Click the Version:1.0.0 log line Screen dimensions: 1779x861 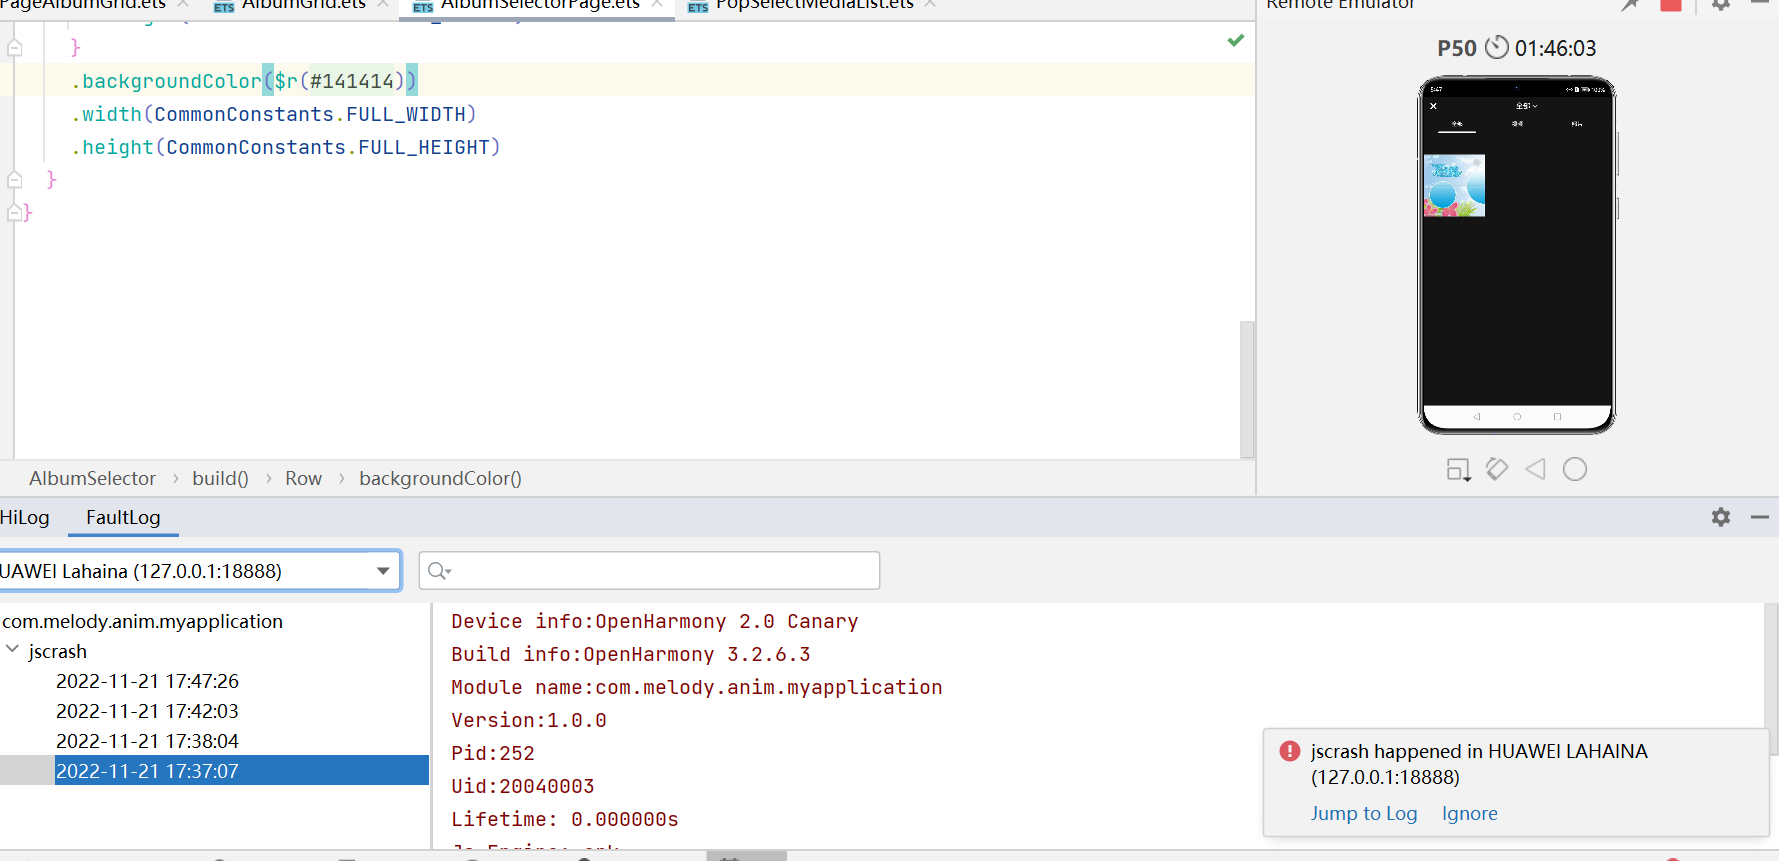(528, 720)
